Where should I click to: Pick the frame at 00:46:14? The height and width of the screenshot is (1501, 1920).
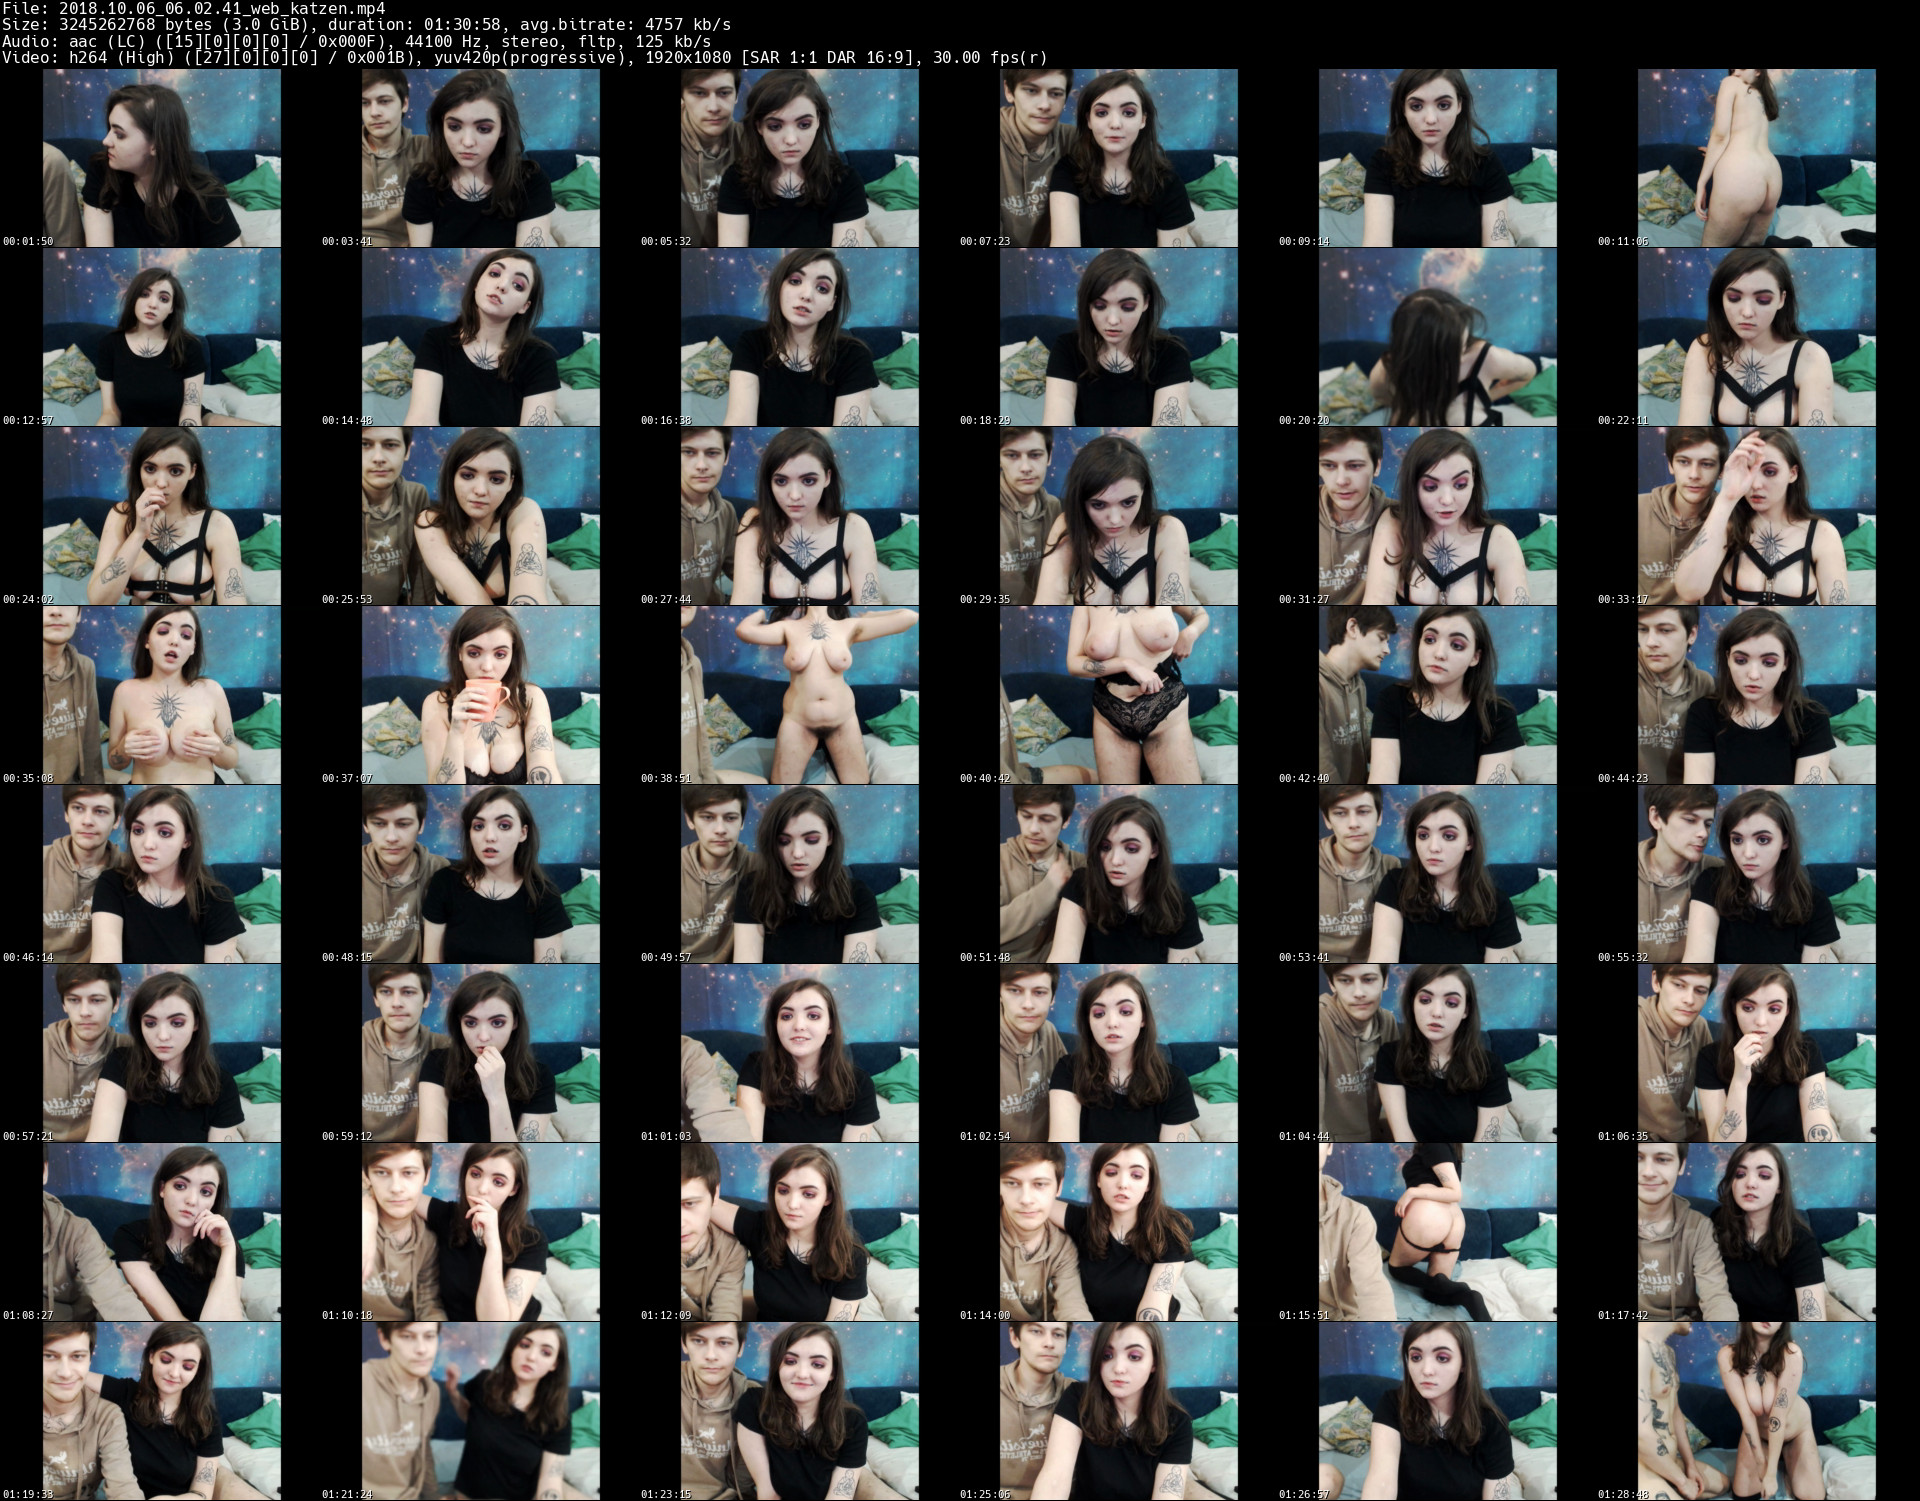pos(162,874)
